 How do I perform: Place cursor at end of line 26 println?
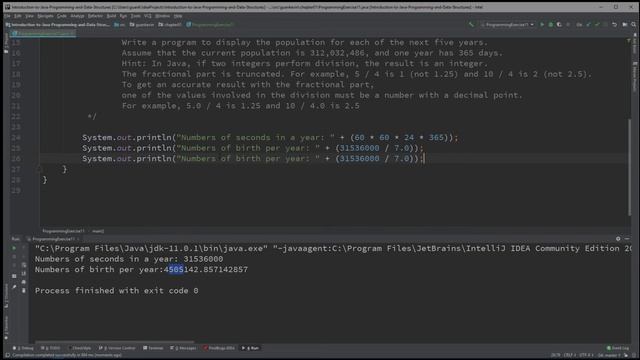coord(424,159)
